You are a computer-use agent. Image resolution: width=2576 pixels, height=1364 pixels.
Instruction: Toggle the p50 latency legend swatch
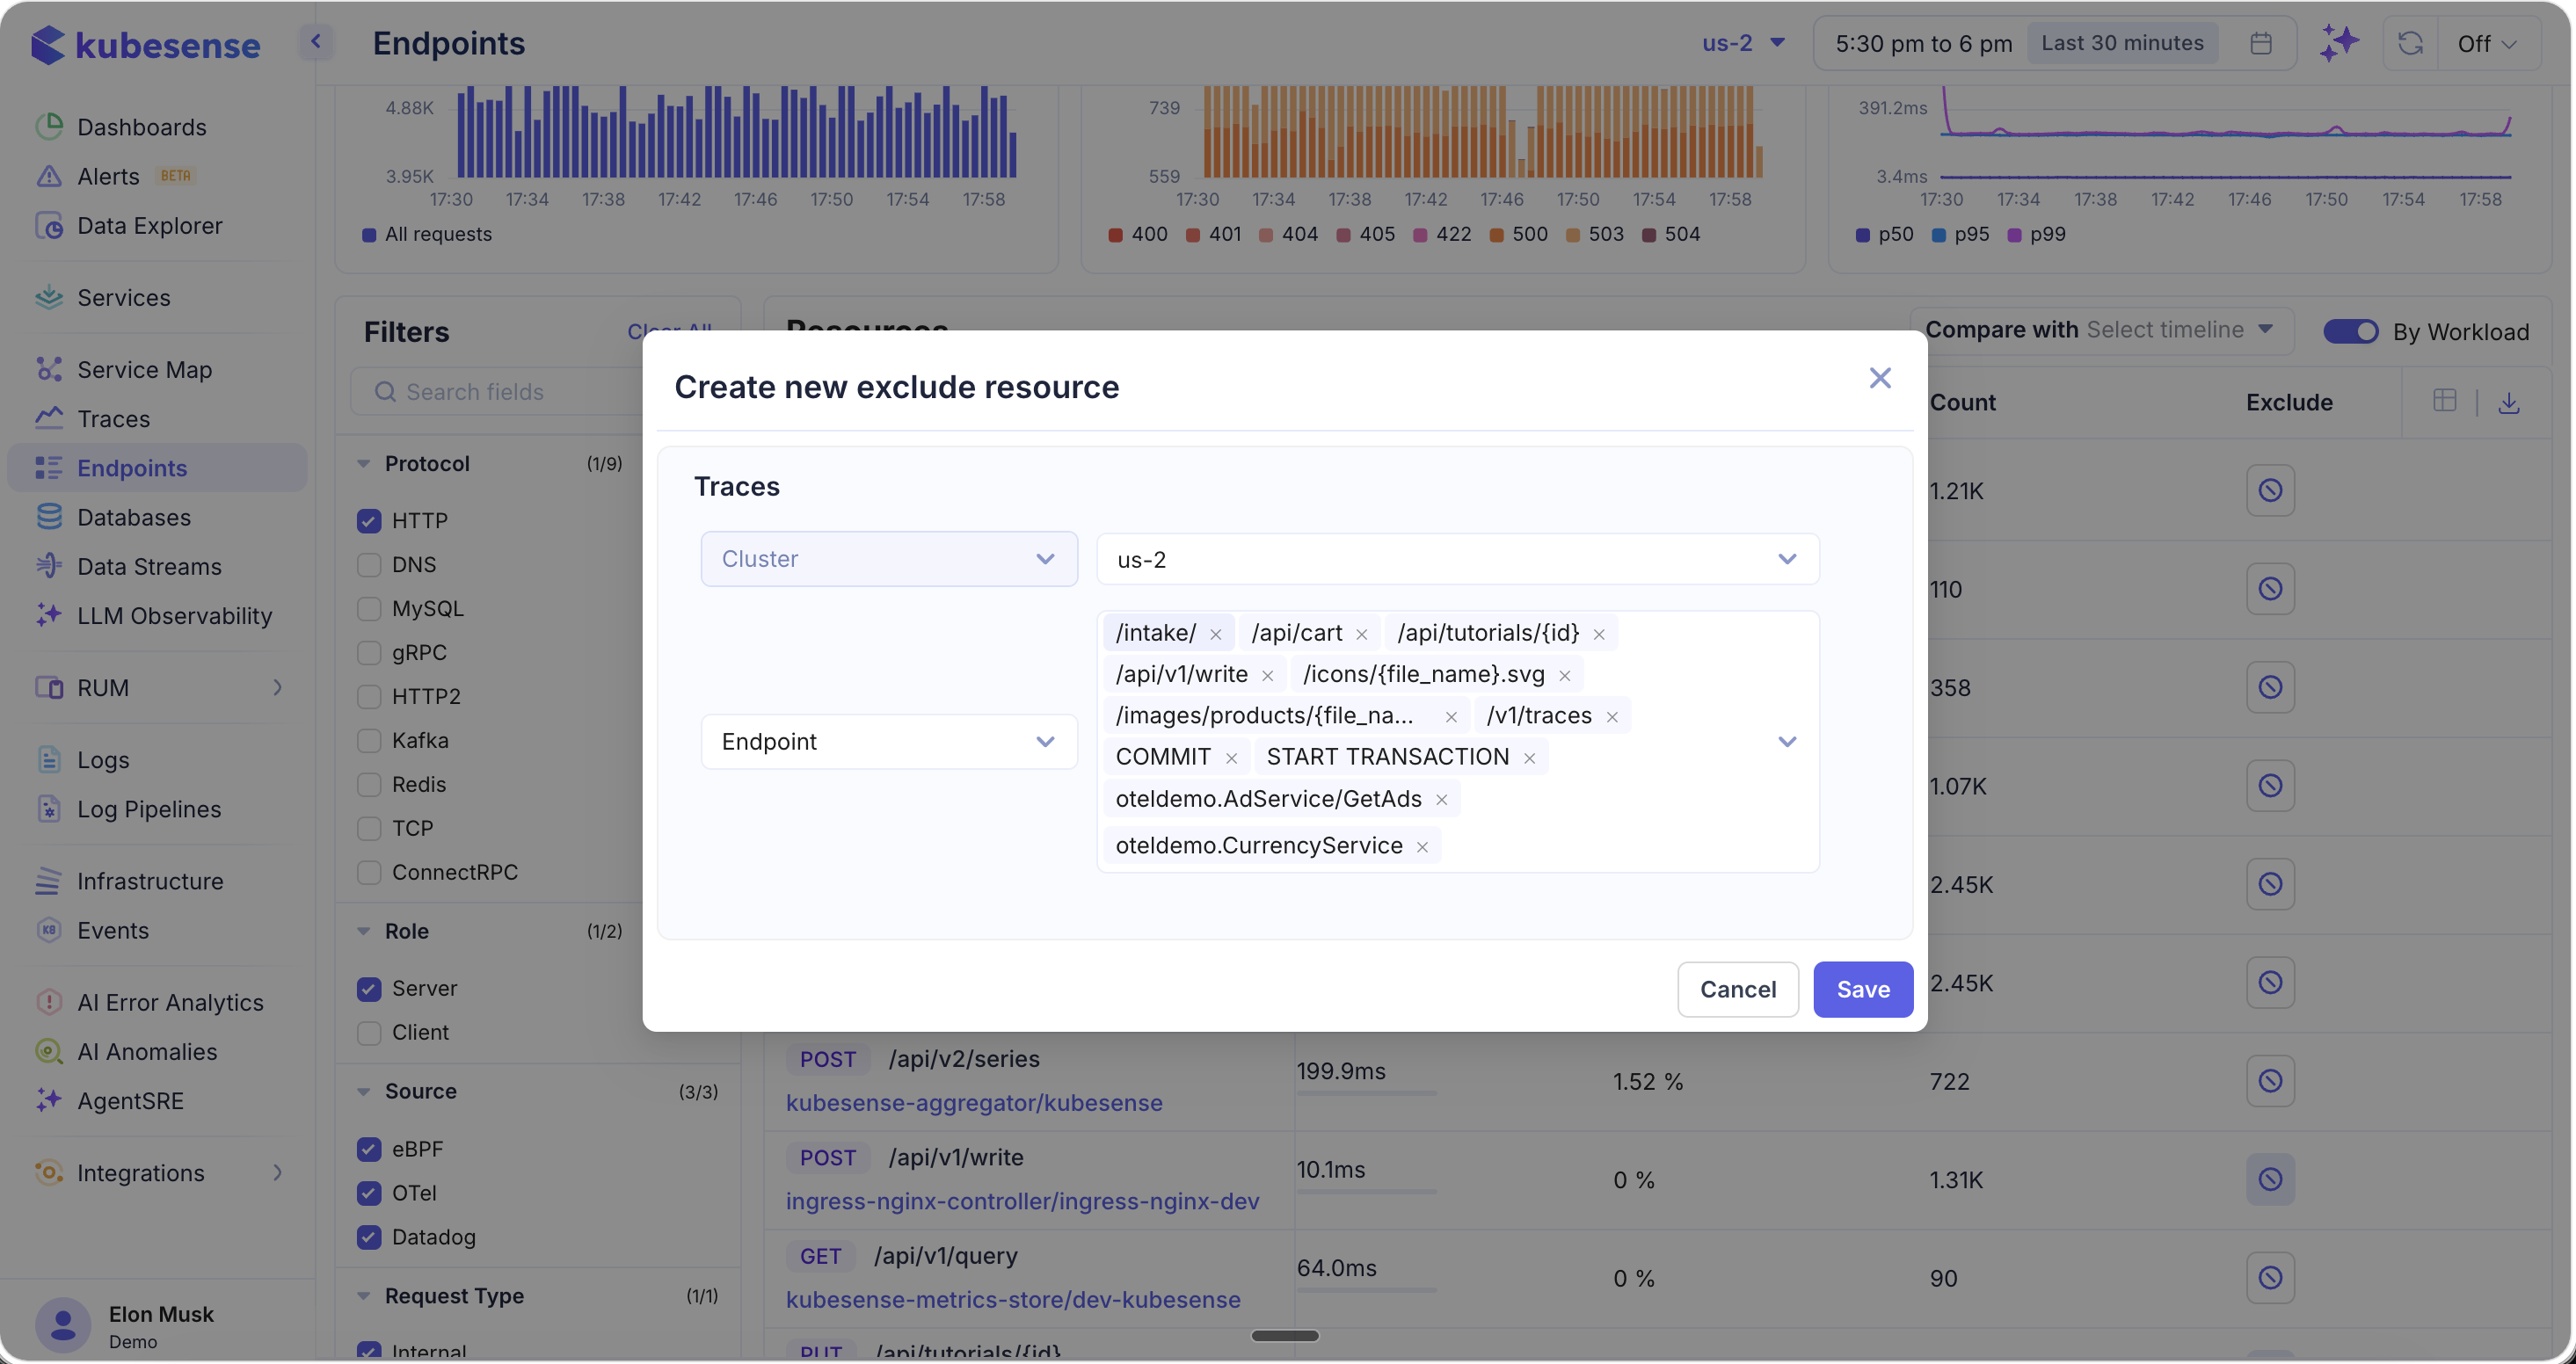(x=1862, y=235)
